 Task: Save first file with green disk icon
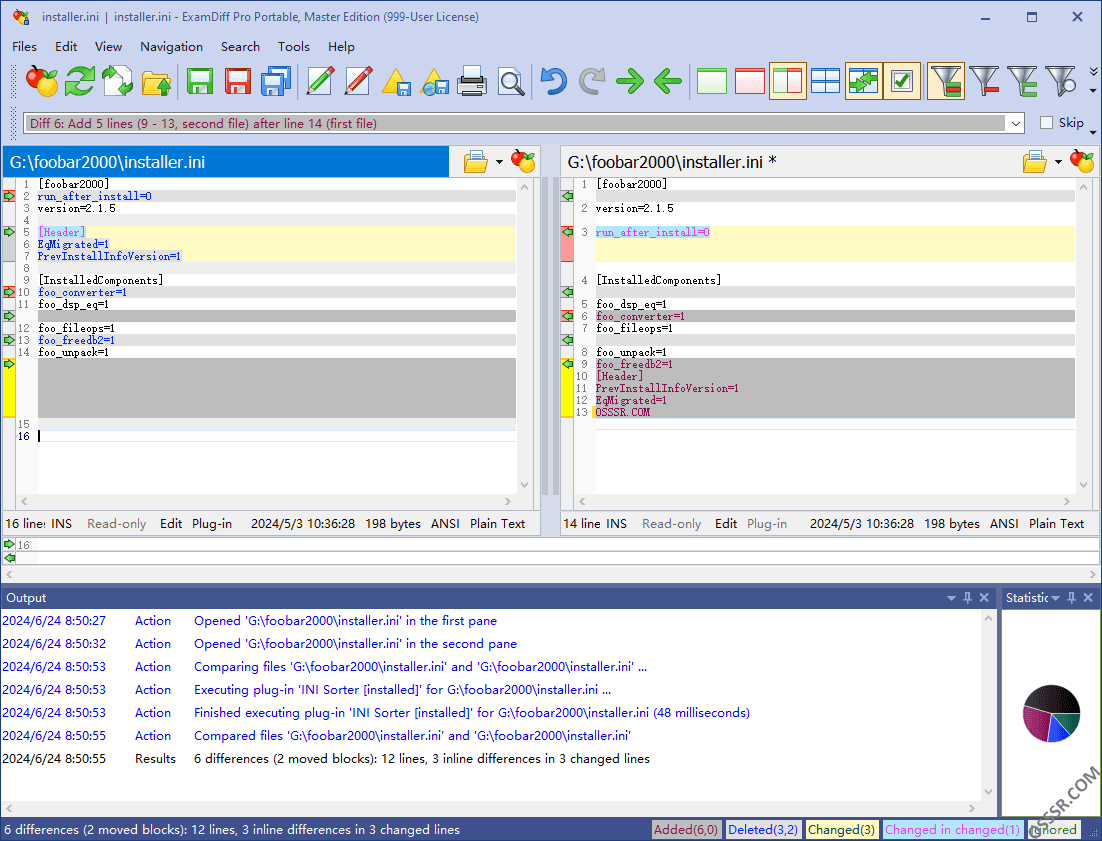click(x=200, y=82)
